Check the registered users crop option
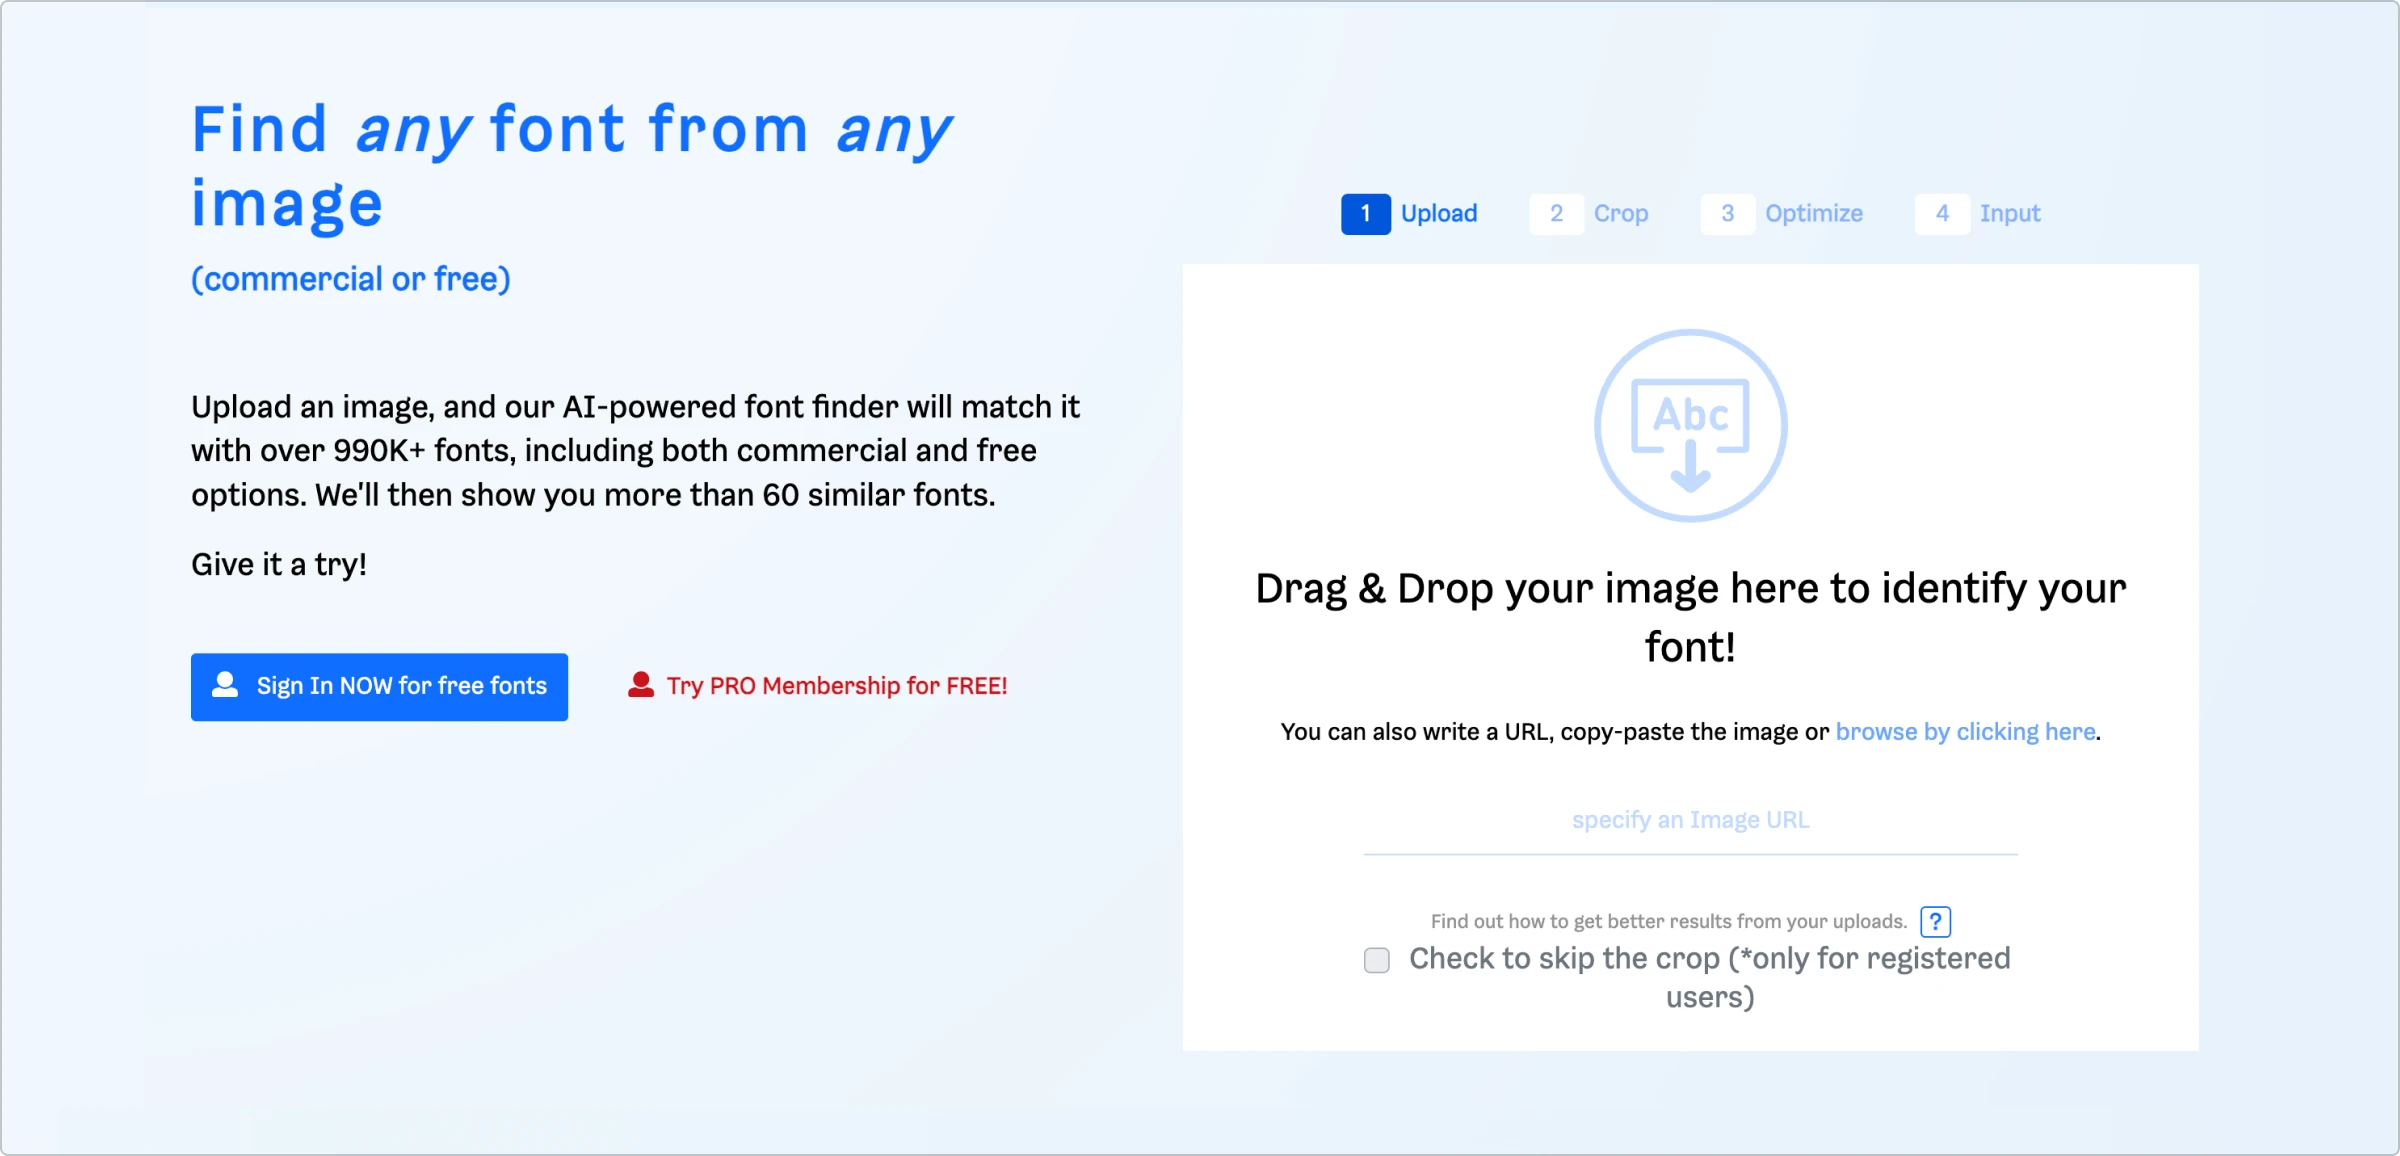Screen dimensions: 2400x1156 tap(1376, 958)
